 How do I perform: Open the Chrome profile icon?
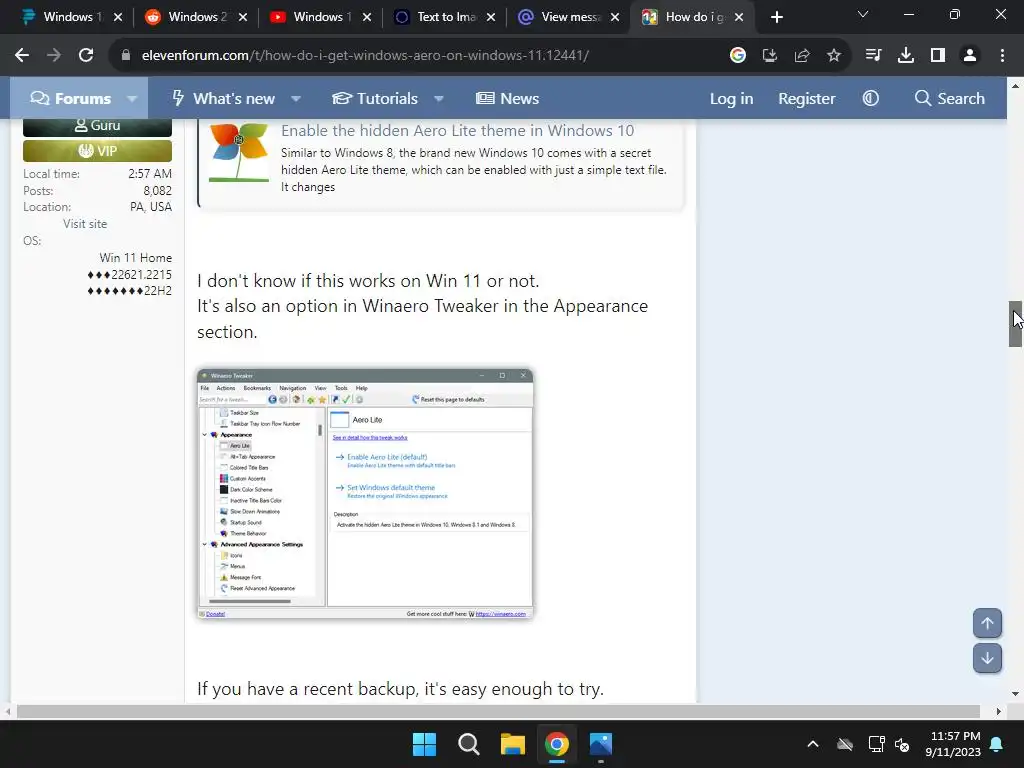pyautogui.click(x=970, y=56)
